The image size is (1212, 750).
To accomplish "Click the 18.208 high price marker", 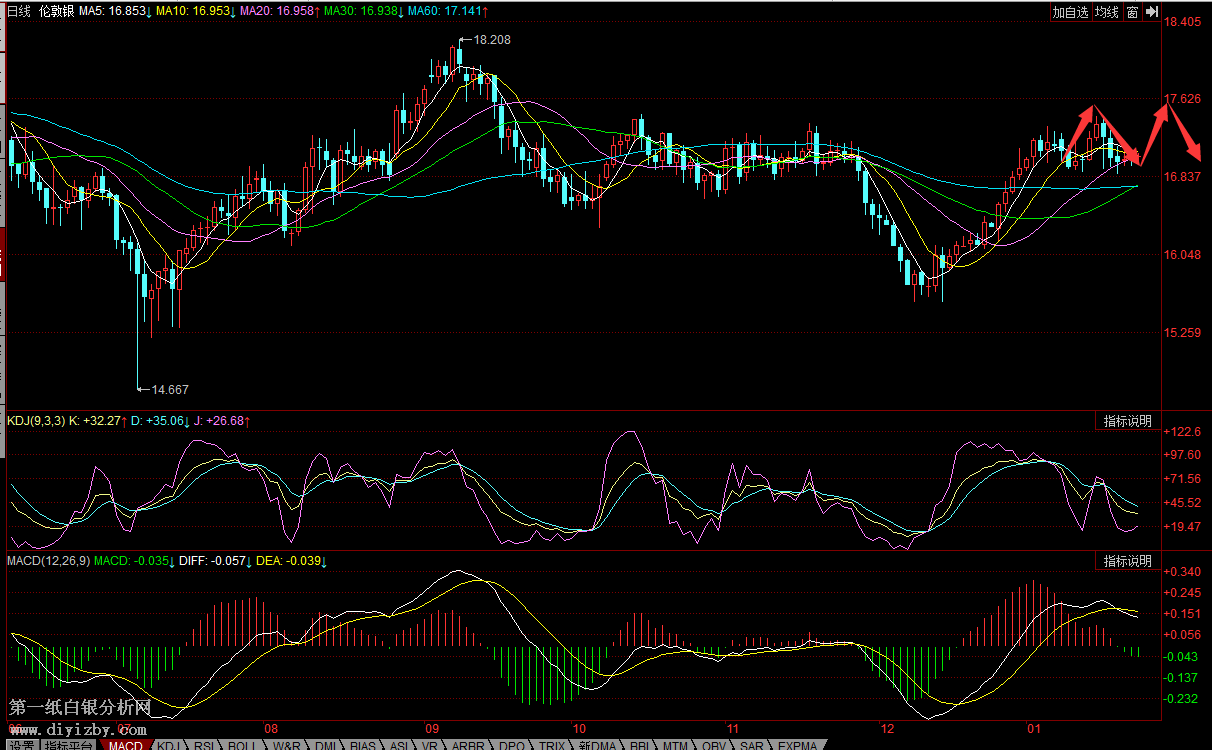I will 491,40.
